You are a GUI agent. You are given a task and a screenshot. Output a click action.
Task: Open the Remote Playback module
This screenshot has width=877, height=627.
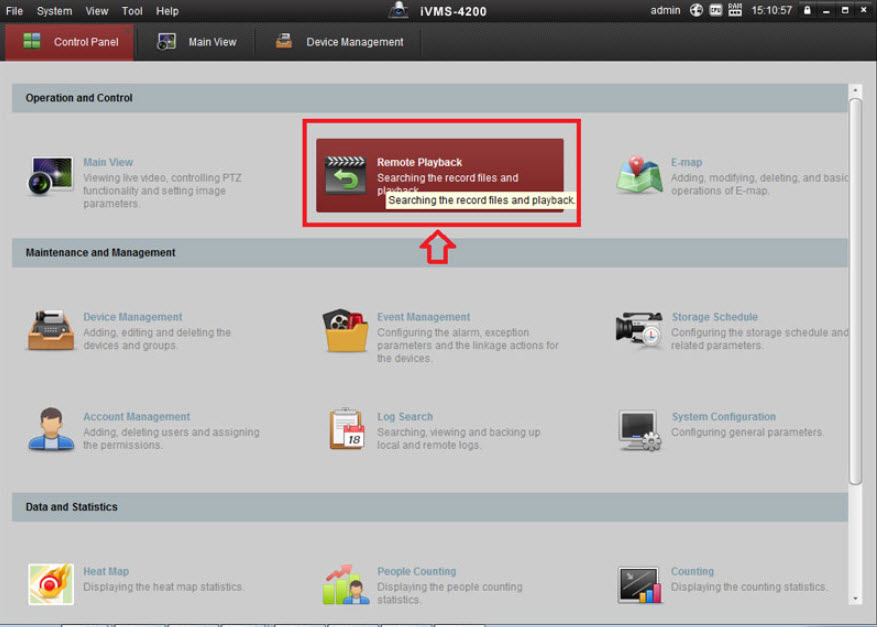(x=440, y=174)
